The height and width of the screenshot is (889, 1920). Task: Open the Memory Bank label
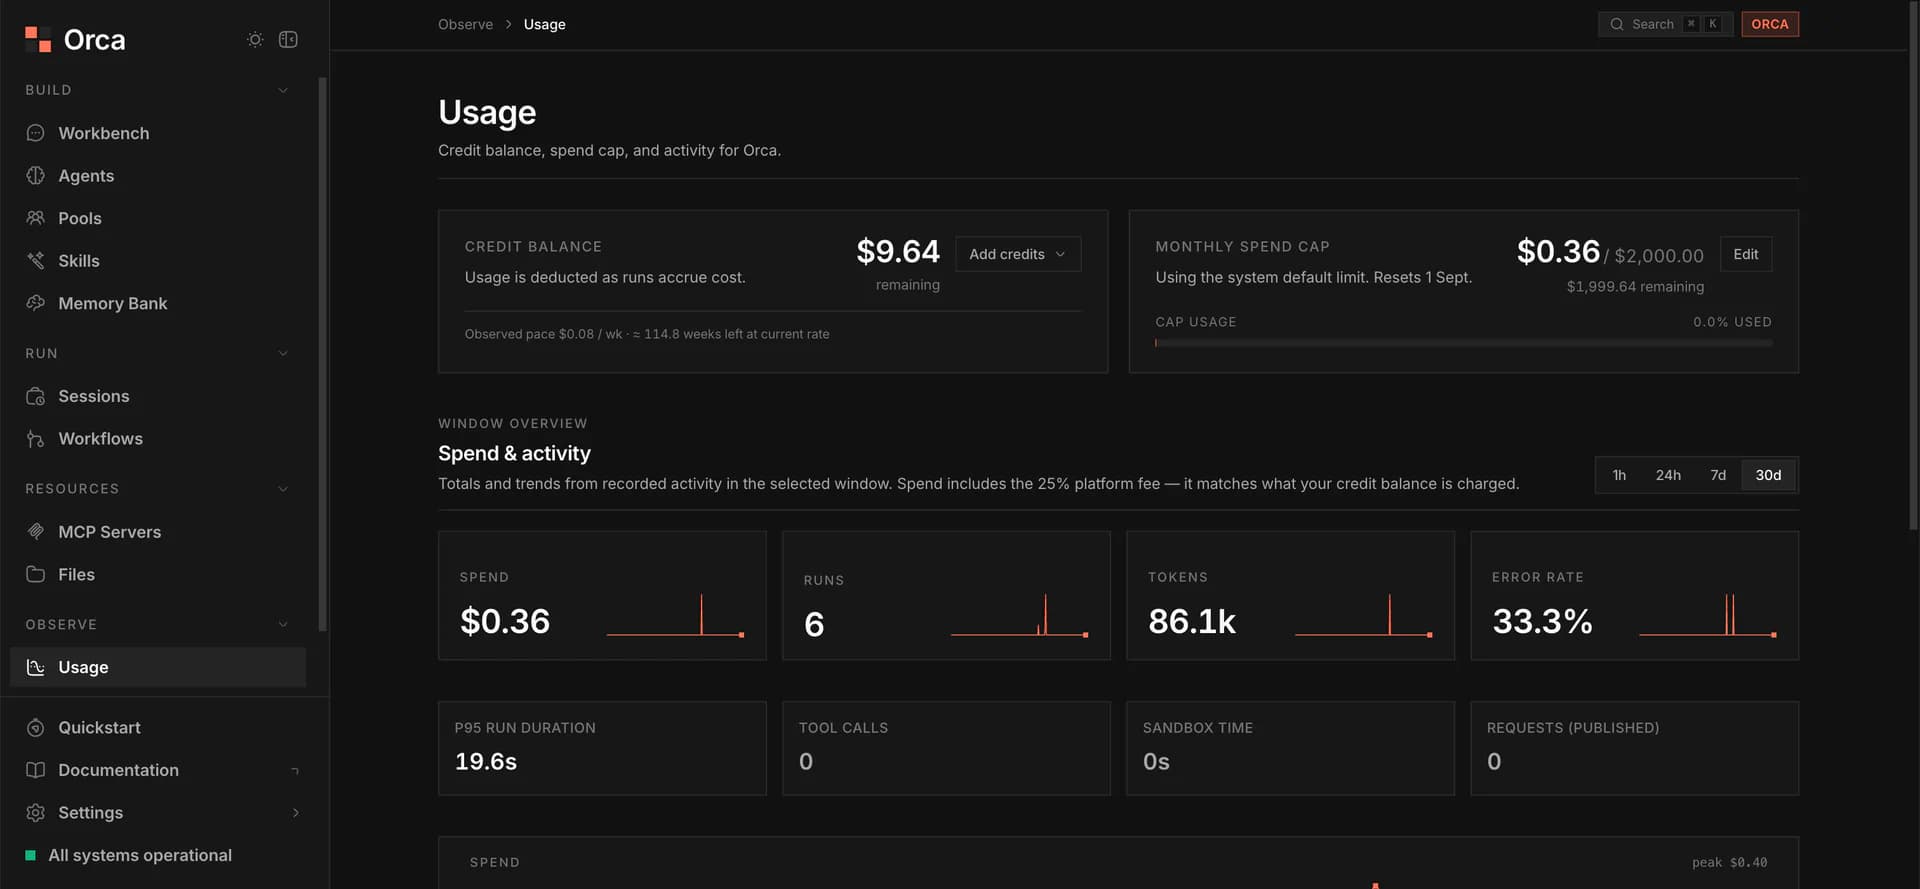(113, 303)
